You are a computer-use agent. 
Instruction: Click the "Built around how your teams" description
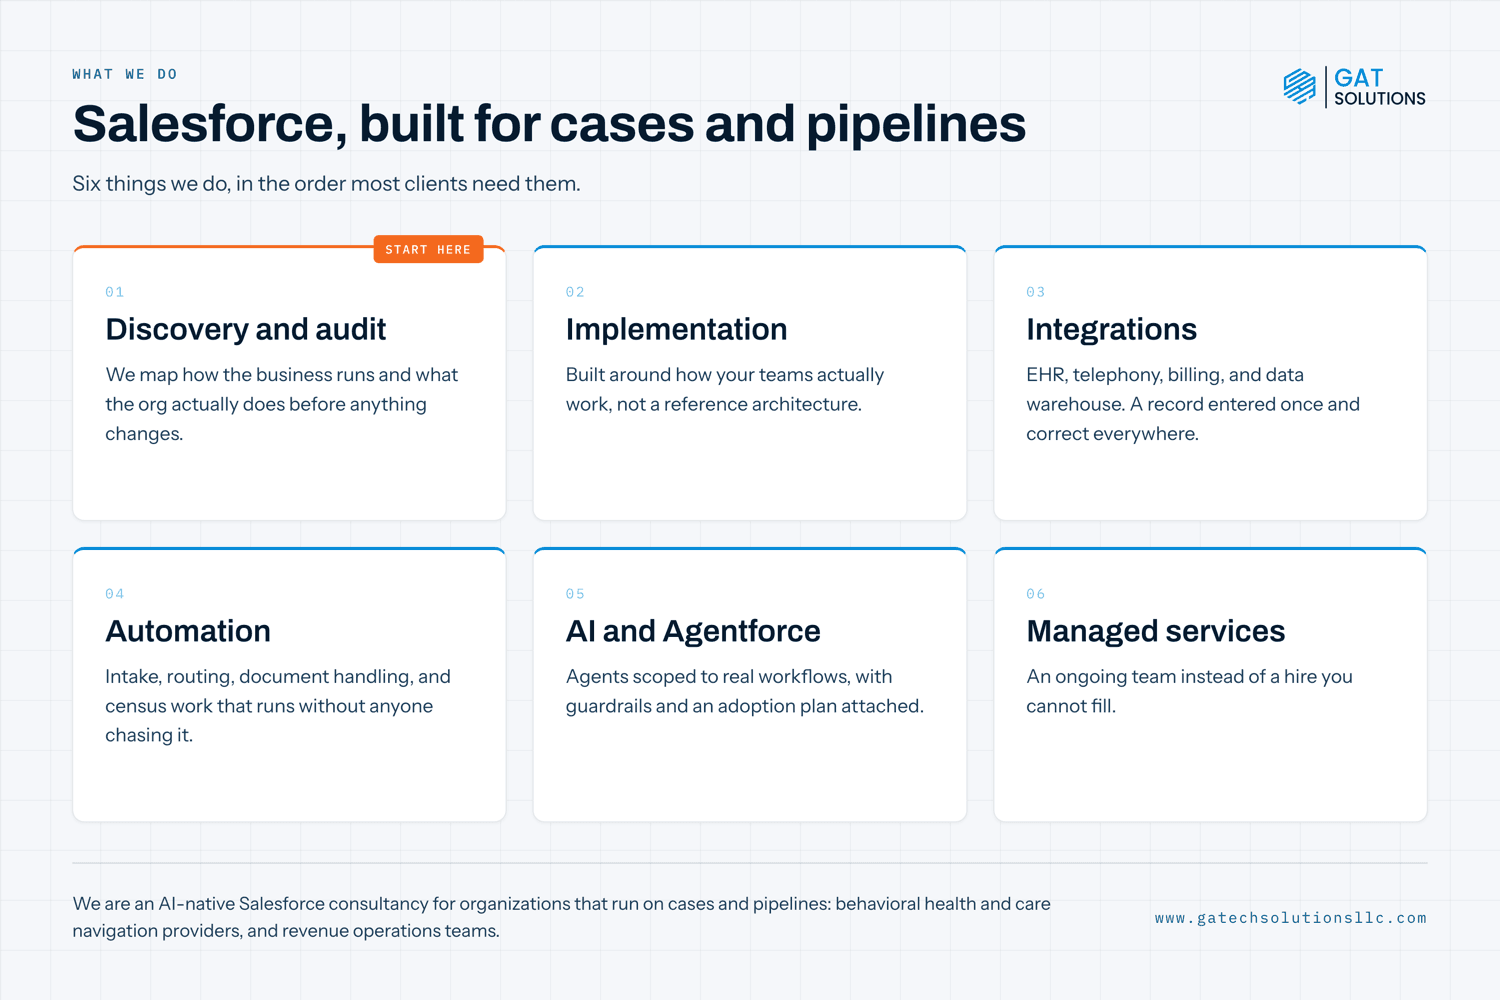coord(725,389)
